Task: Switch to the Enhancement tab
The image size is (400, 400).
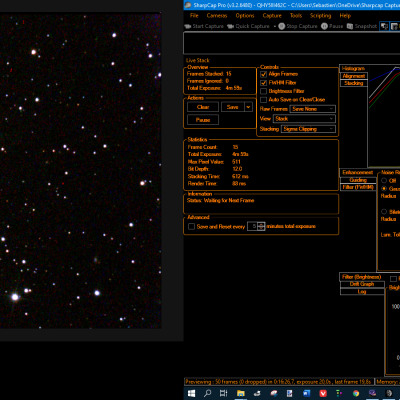Action: tap(358, 172)
